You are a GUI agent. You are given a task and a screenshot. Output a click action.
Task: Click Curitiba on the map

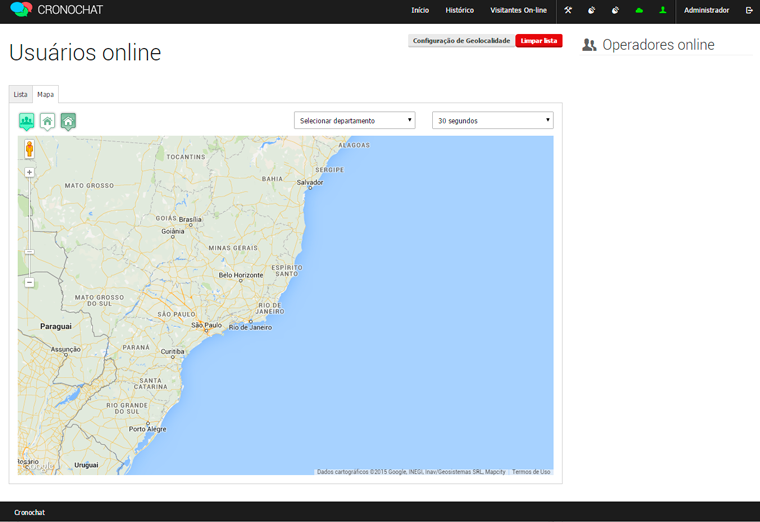172,351
